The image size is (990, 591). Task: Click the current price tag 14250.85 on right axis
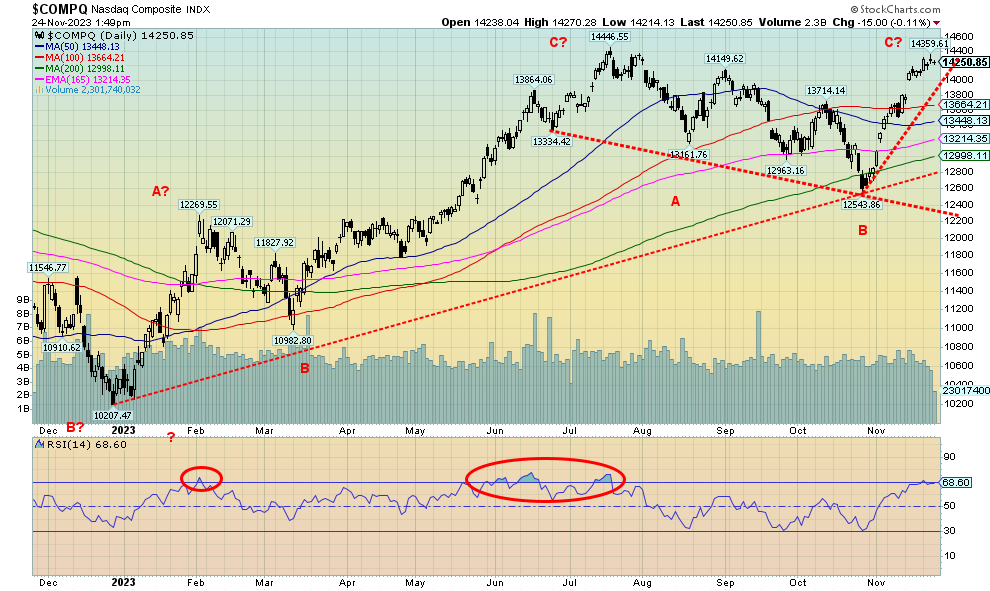click(965, 62)
